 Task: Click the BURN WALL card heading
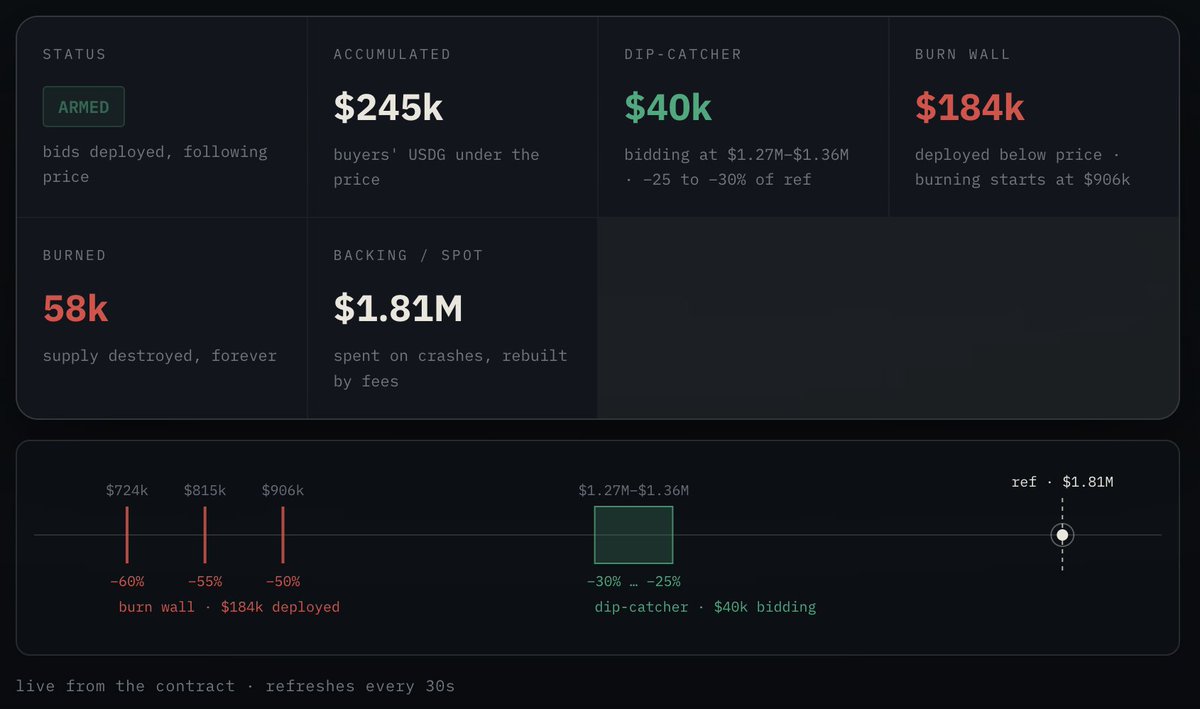click(962, 54)
